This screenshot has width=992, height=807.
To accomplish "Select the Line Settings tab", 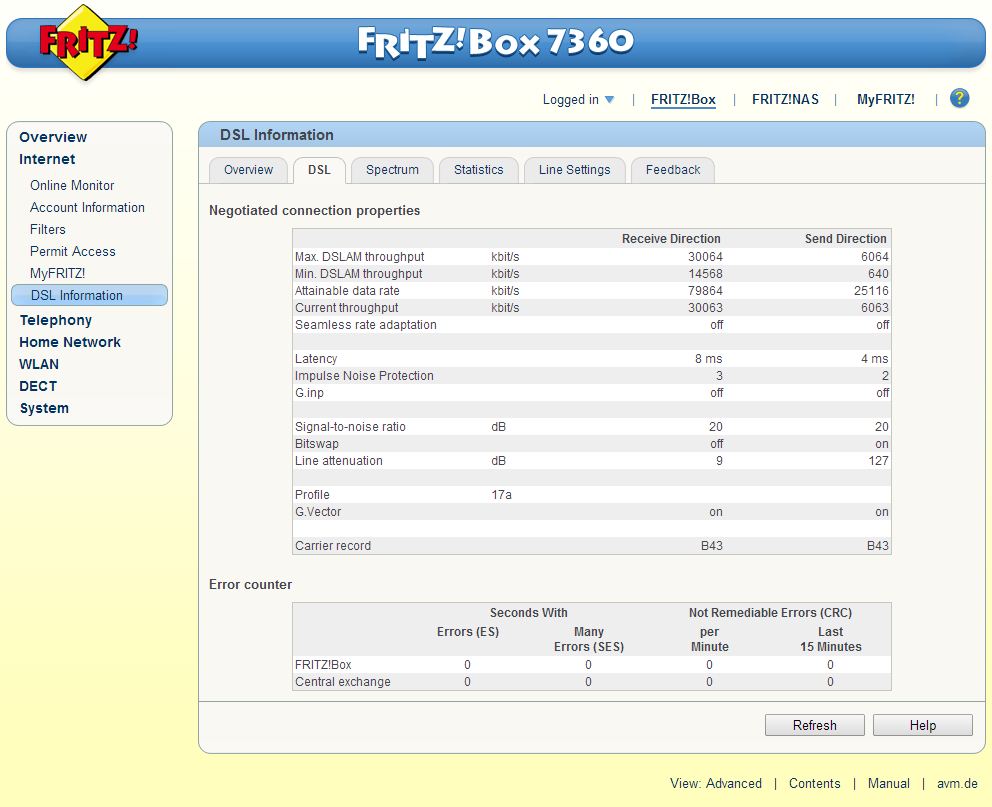I will tap(574, 170).
